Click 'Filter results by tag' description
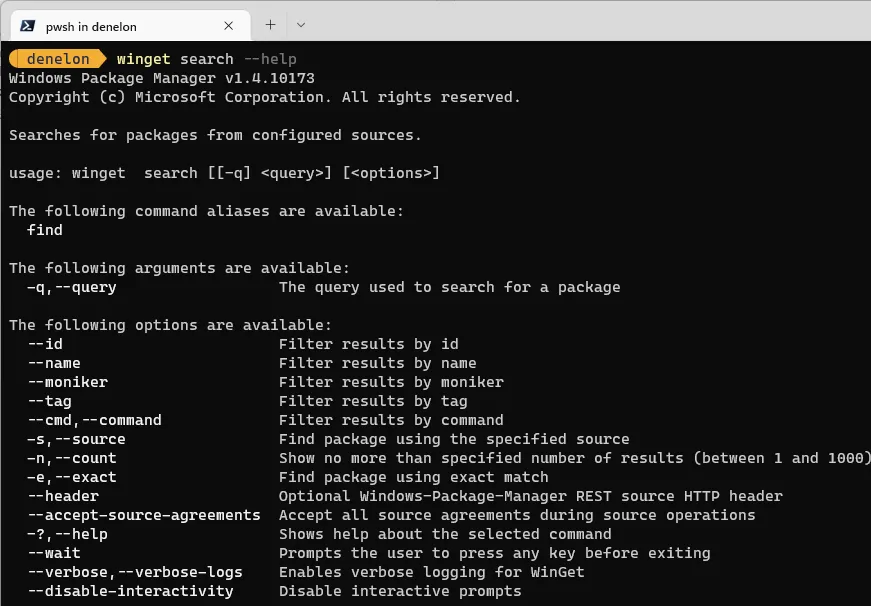This screenshot has height=606, width=871. coord(373,401)
